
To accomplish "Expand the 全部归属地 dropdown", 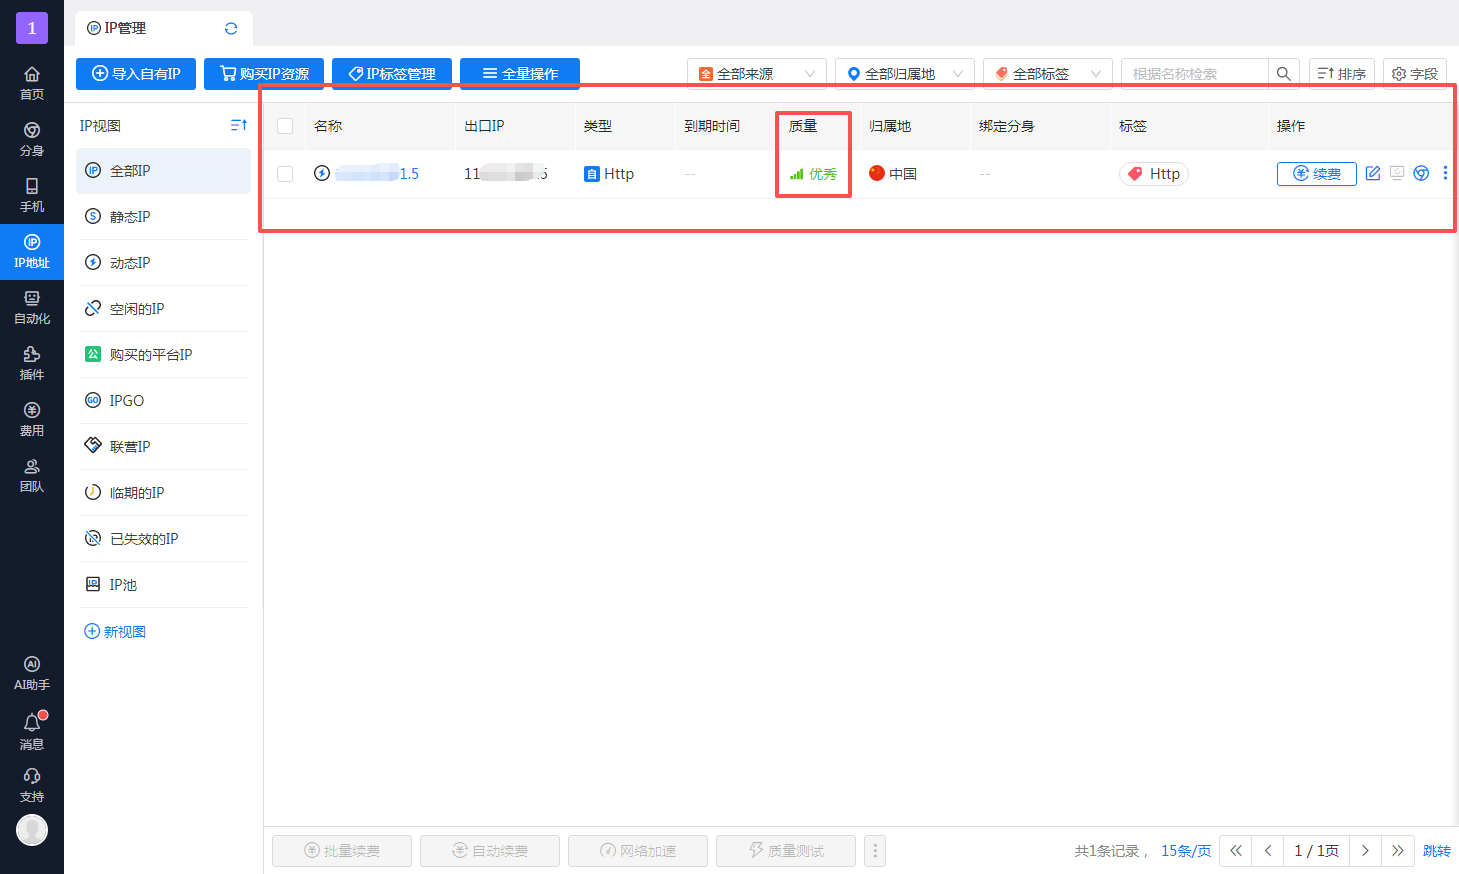I will point(903,72).
